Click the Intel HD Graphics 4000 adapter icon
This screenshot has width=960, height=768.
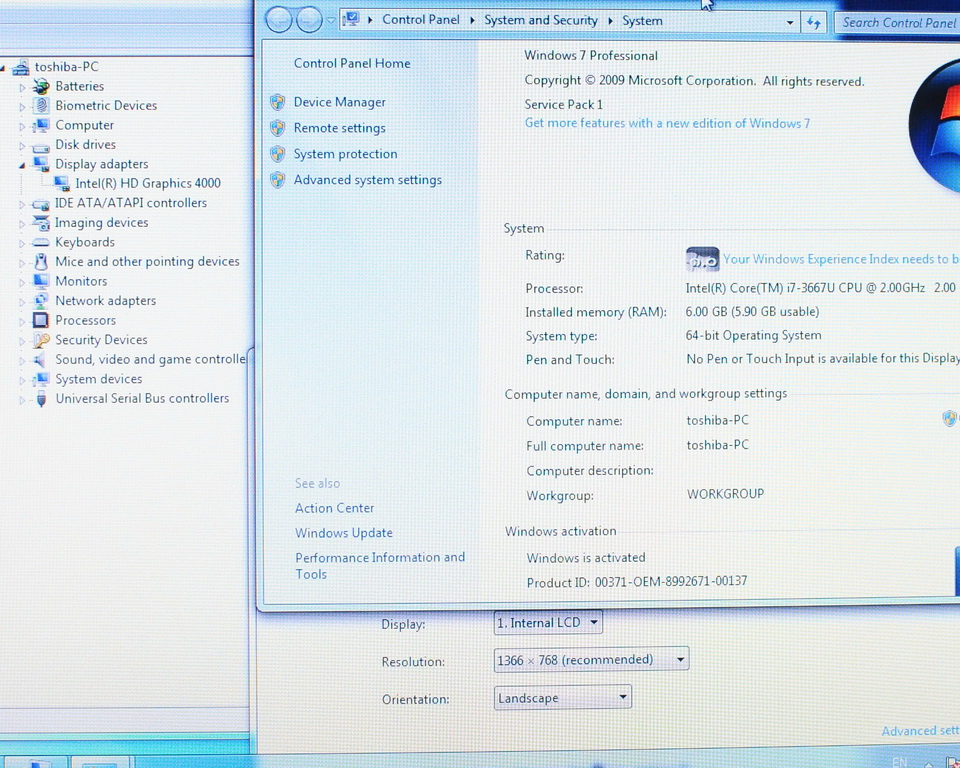pos(61,183)
